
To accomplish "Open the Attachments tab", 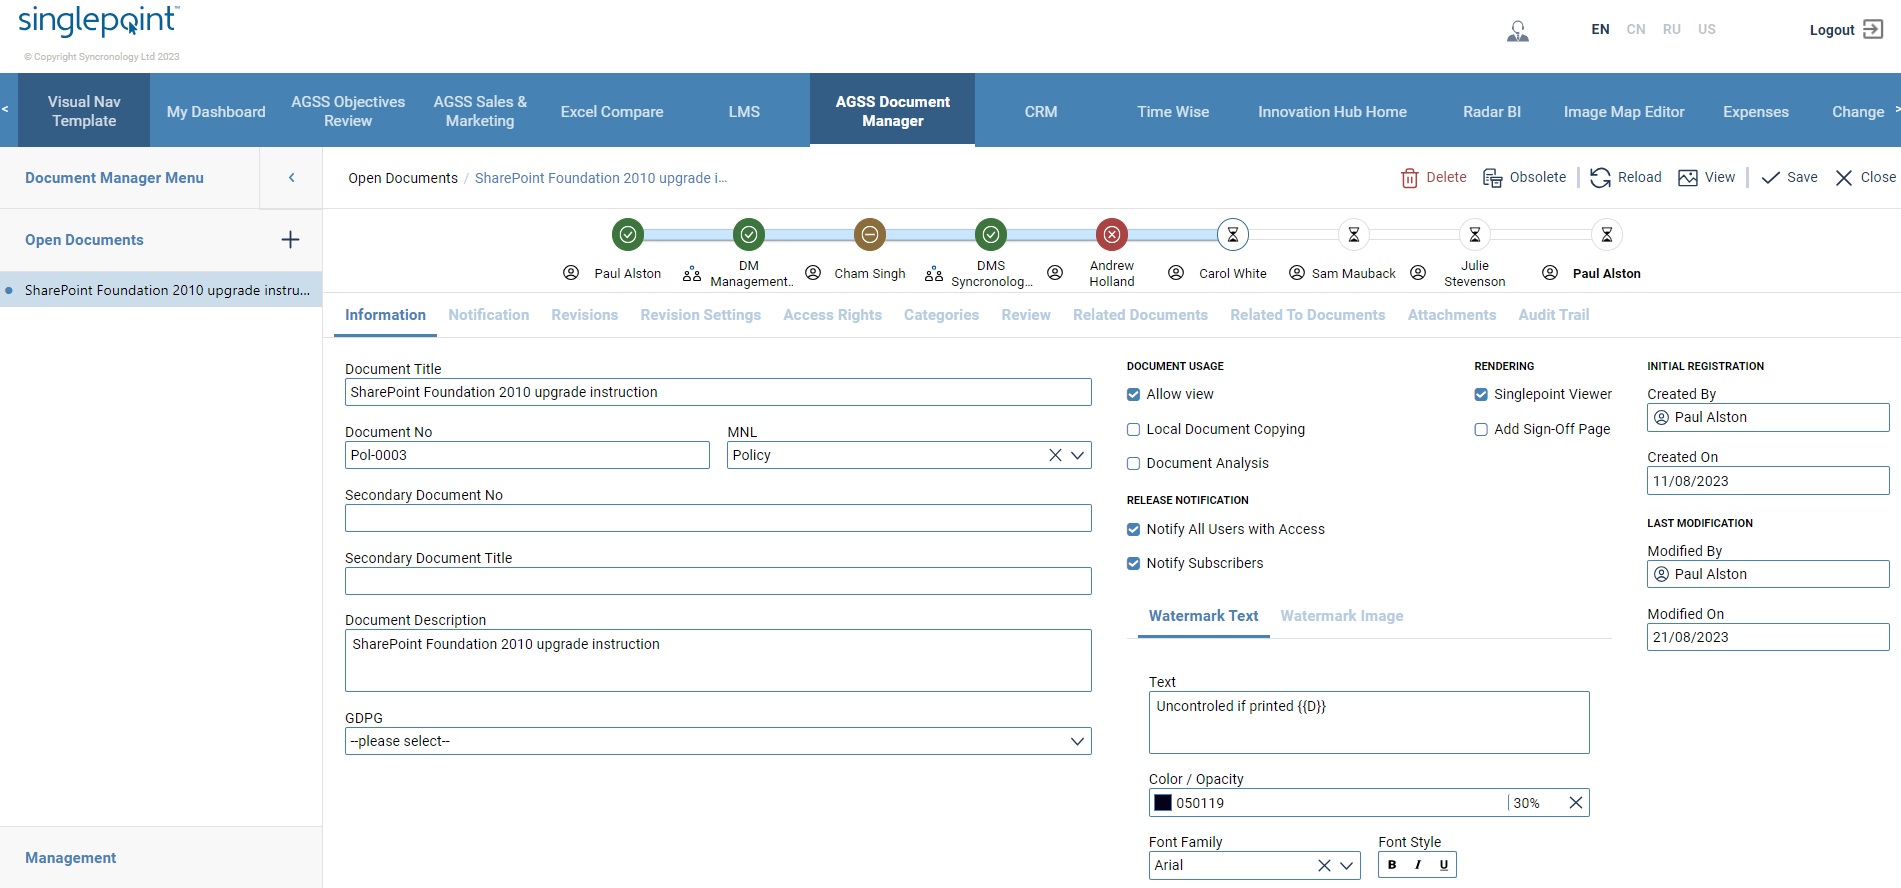I will [1452, 315].
